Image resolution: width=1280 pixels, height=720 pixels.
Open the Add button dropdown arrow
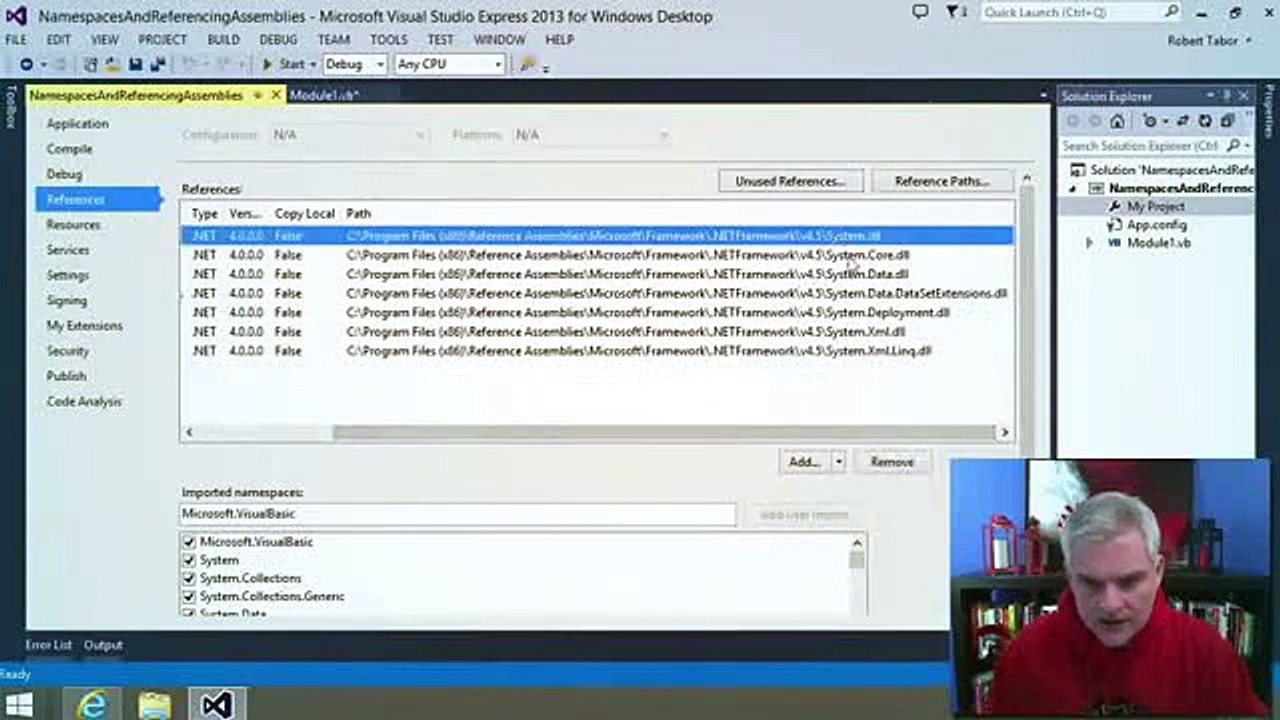click(838, 462)
